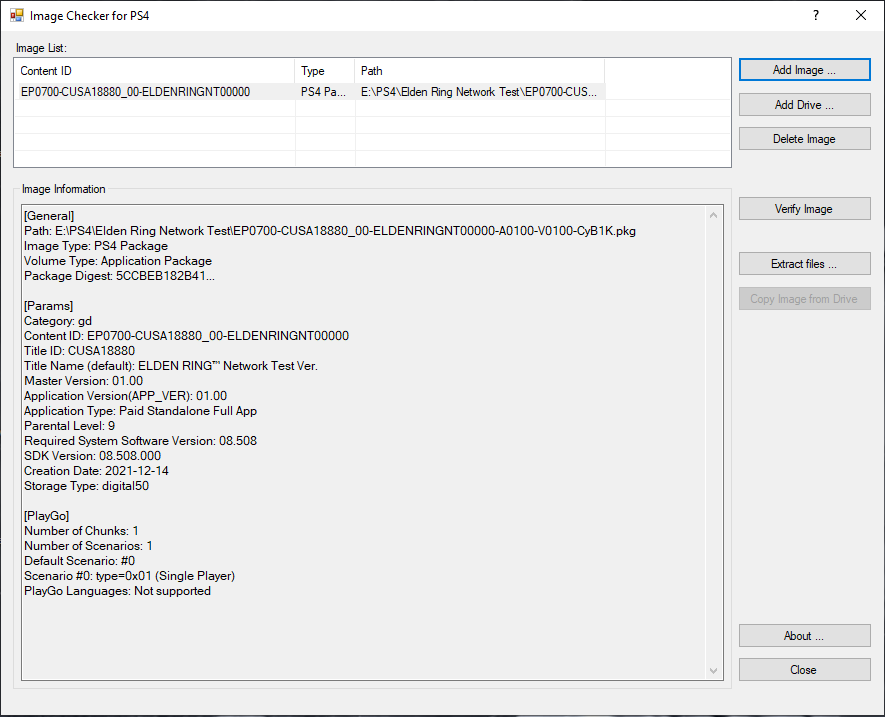Viewport: 885px width, 717px height.
Task: Click scroll-down arrow in Image Information
Action: 713,671
